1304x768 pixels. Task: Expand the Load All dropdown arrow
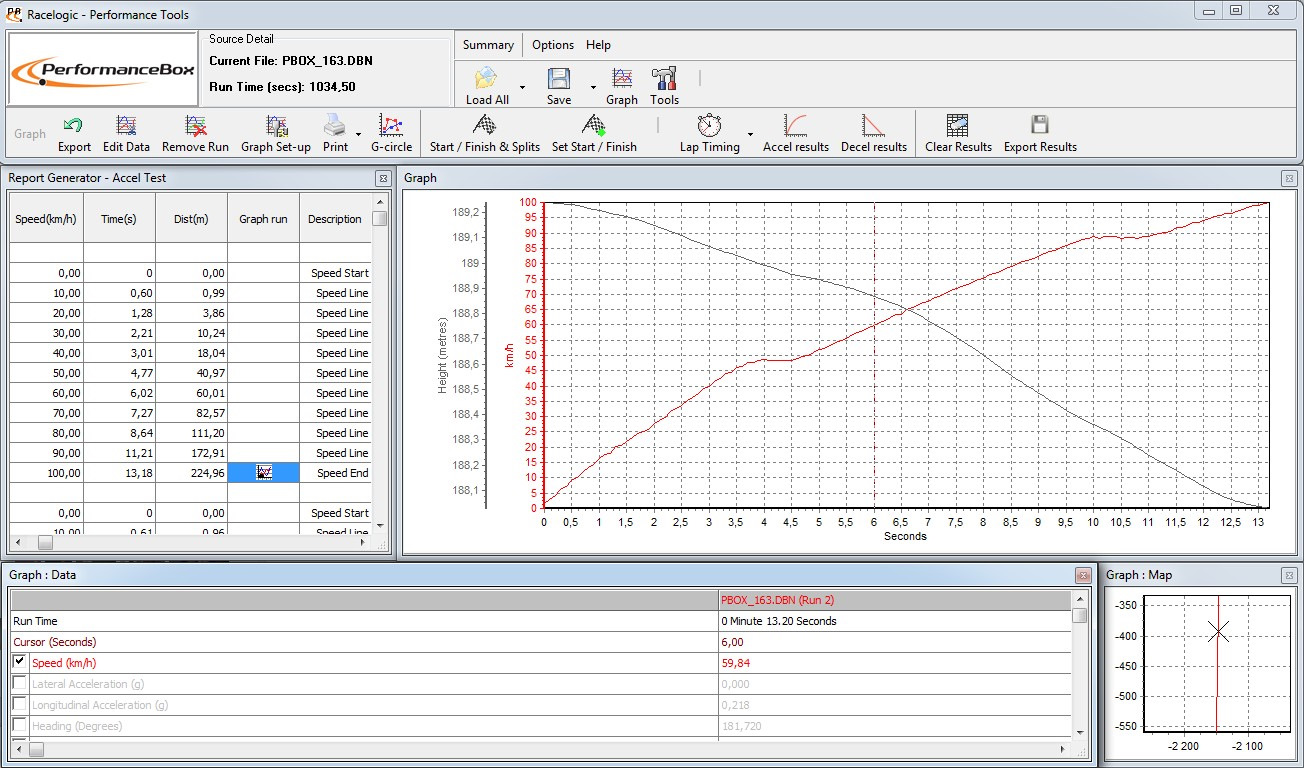522,87
